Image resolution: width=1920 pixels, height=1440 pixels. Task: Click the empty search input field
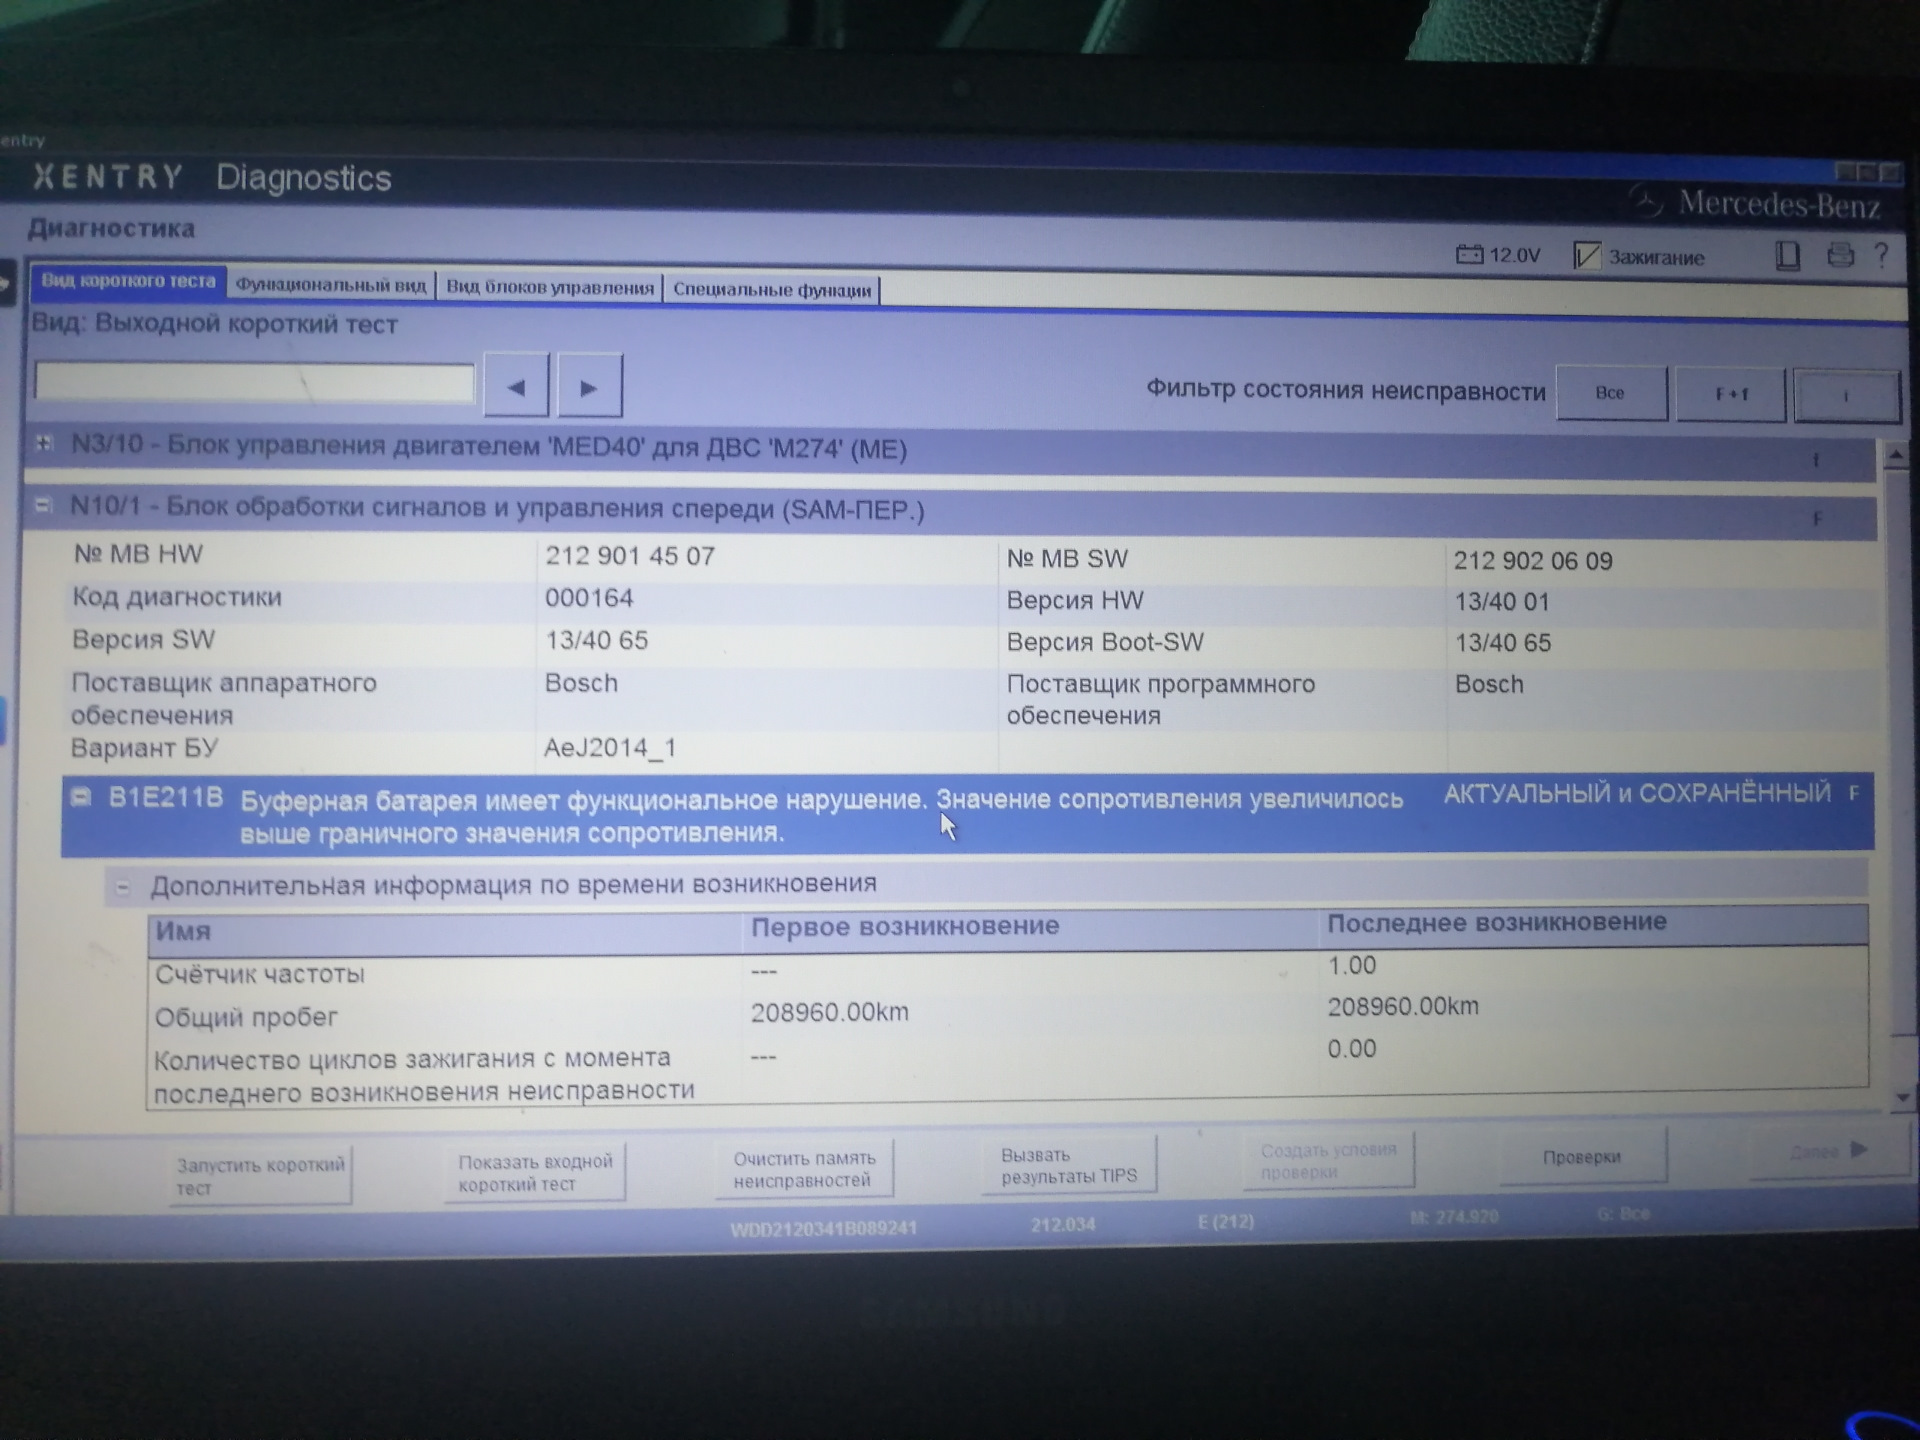[255, 383]
